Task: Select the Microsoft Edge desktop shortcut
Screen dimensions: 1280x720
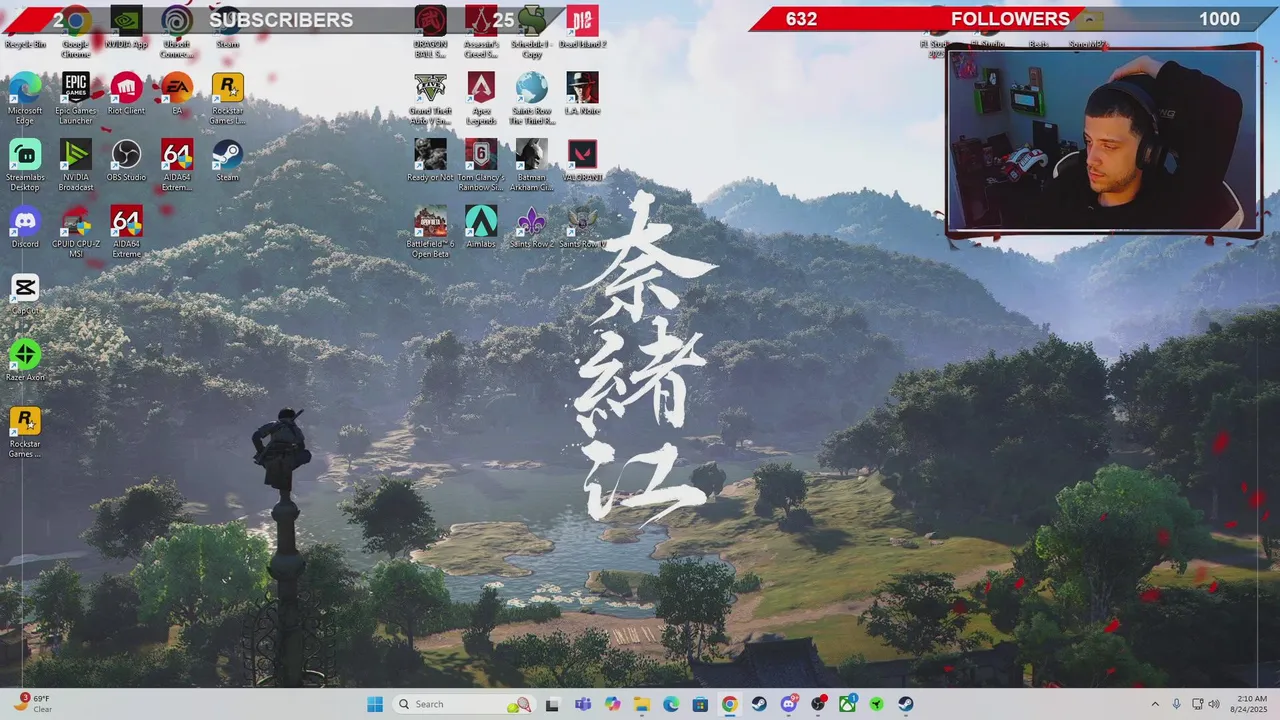Action: [x=25, y=98]
